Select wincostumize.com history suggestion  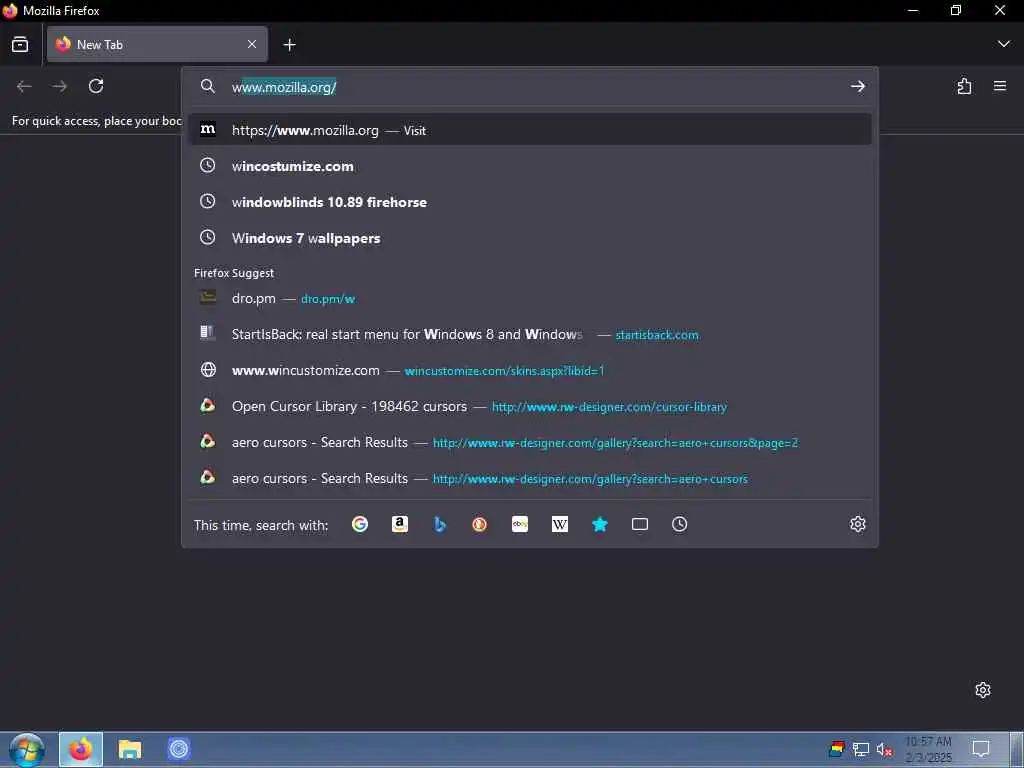(x=530, y=166)
